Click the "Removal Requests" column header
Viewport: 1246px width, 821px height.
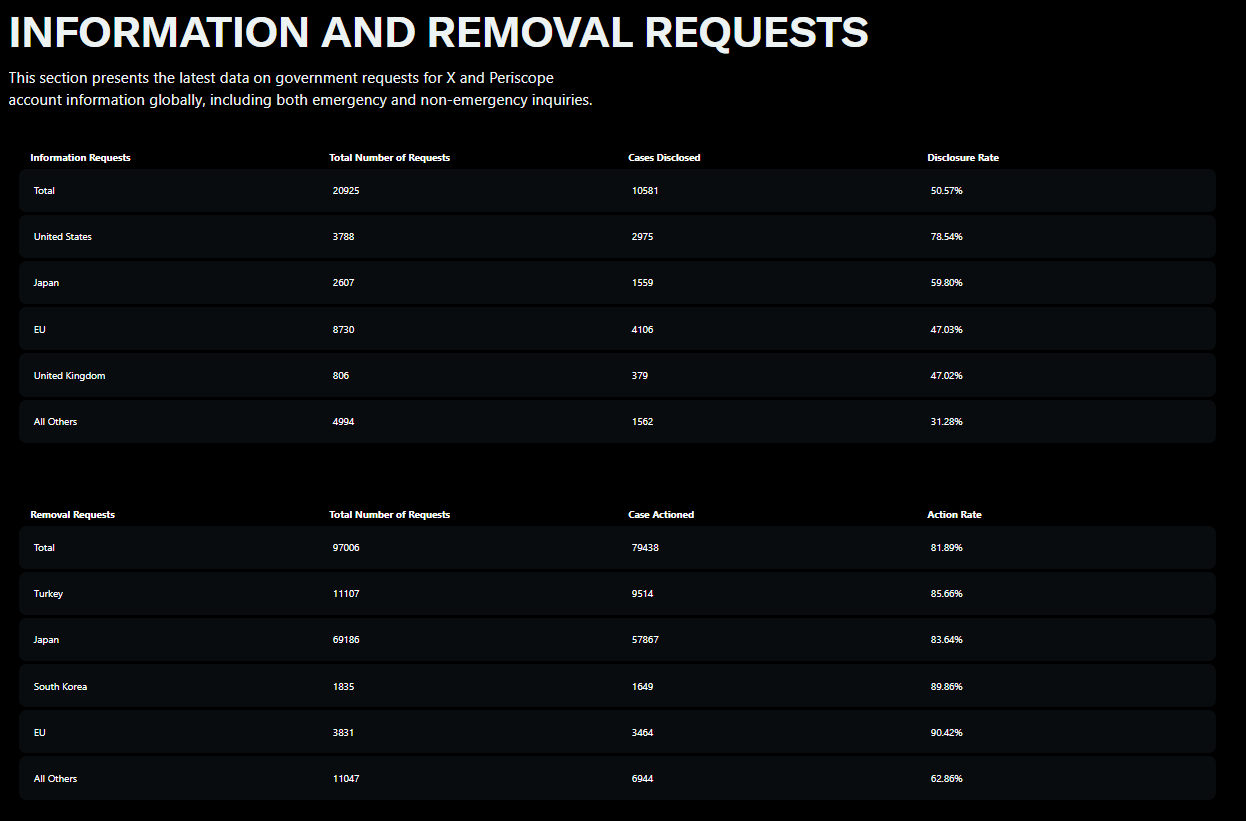72,515
